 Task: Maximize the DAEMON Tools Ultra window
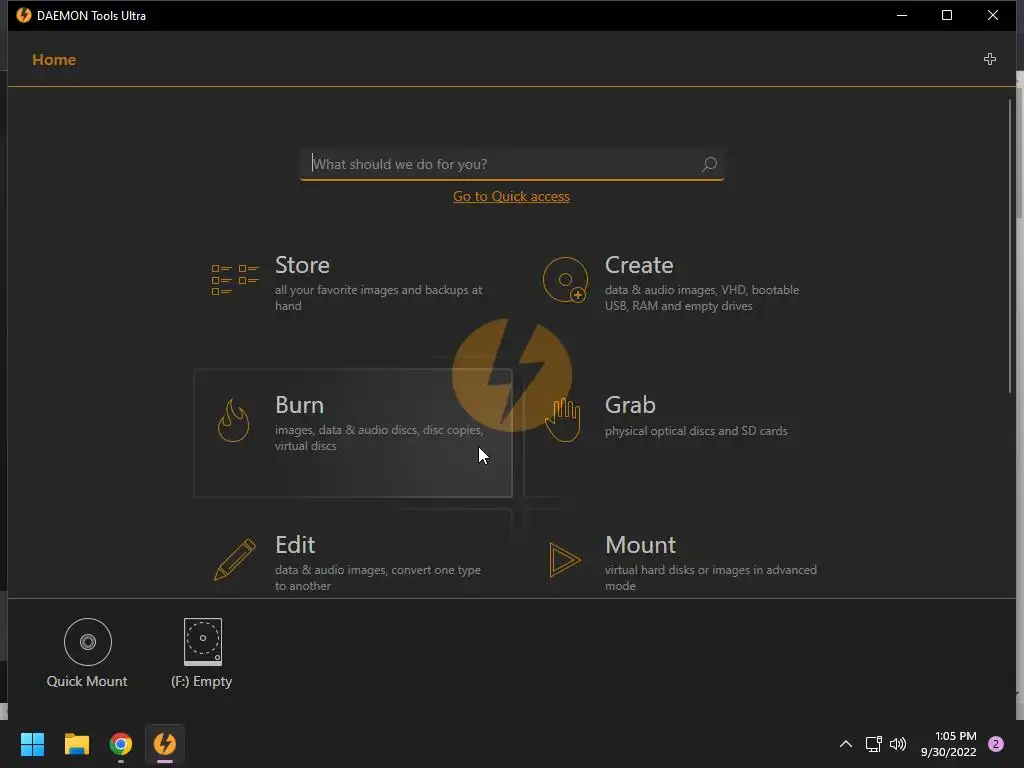pyautogui.click(x=947, y=15)
